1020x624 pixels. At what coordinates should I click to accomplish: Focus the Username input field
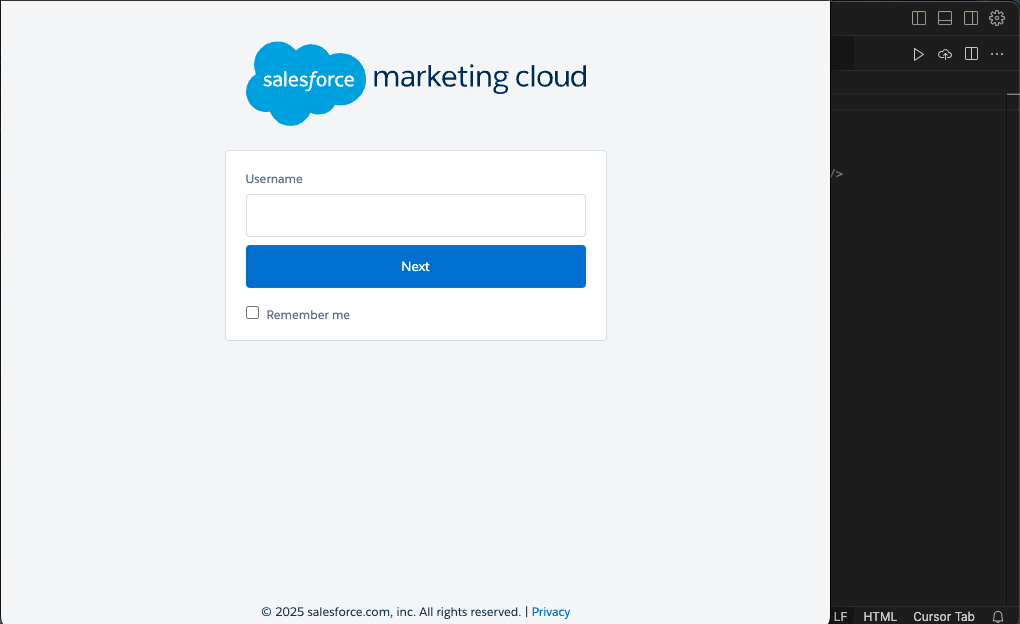pyautogui.click(x=416, y=215)
